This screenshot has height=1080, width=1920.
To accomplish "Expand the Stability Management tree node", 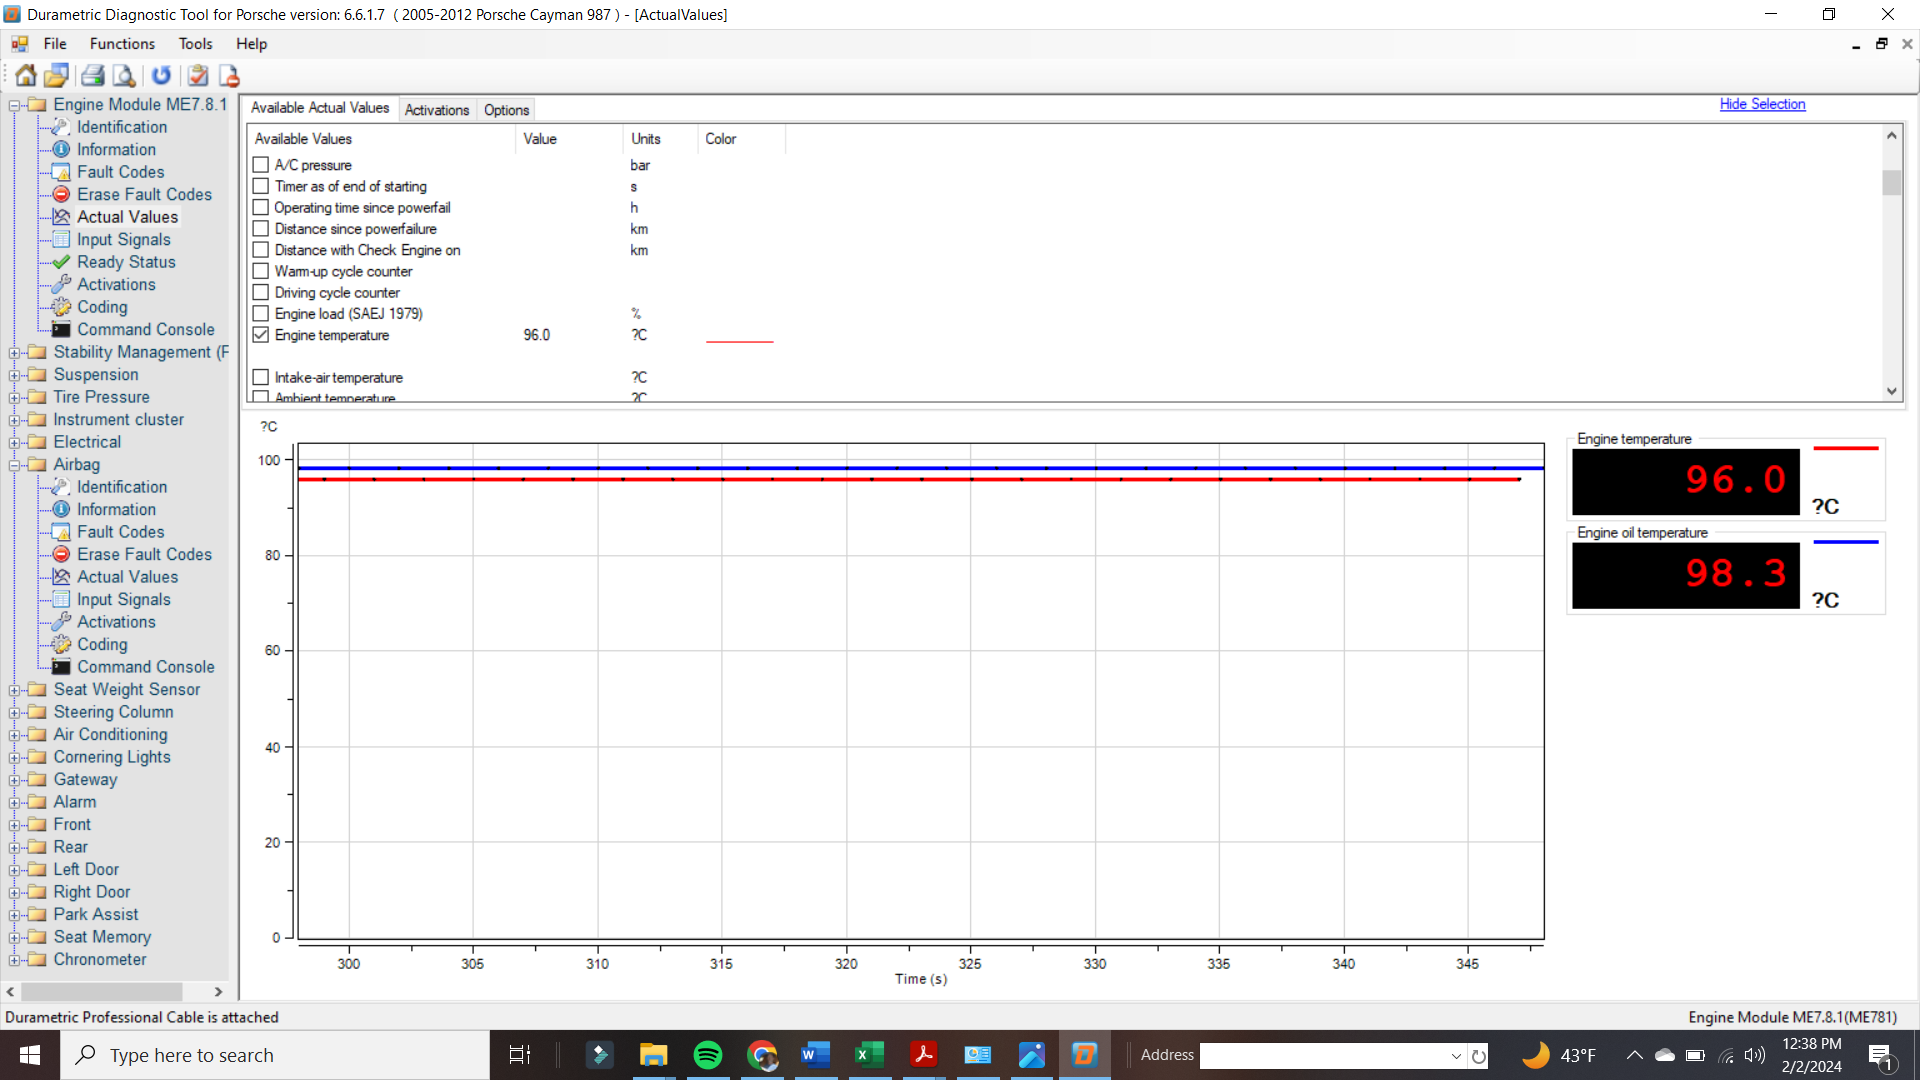I will point(14,353).
